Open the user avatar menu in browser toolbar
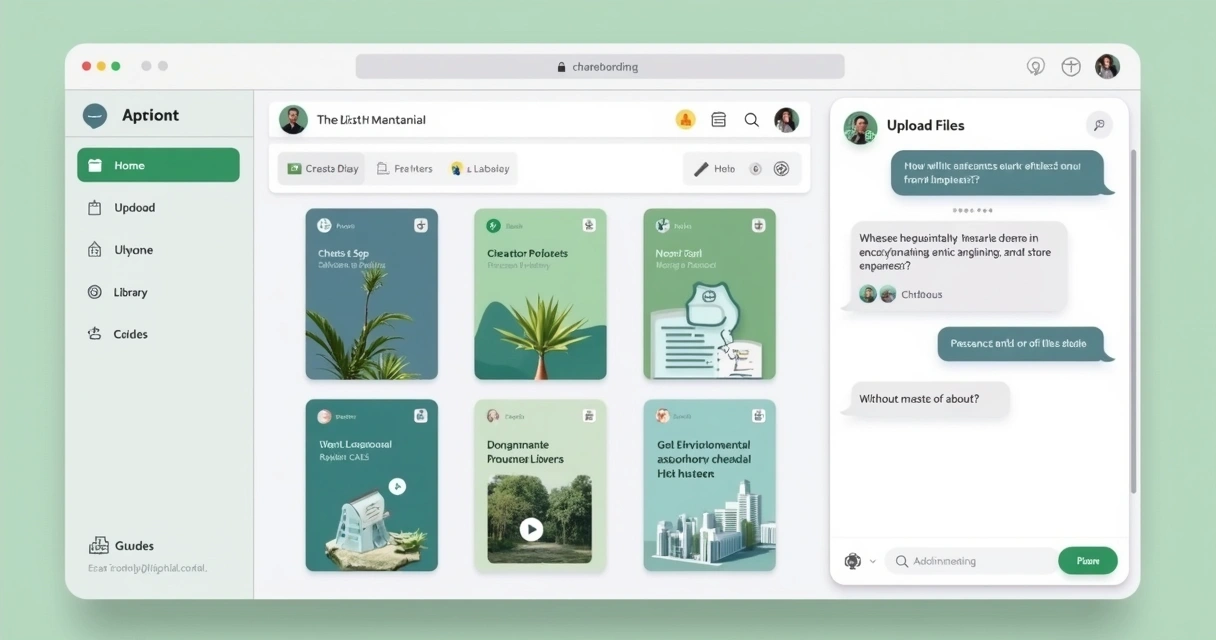The height and width of the screenshot is (640, 1216). point(1107,67)
